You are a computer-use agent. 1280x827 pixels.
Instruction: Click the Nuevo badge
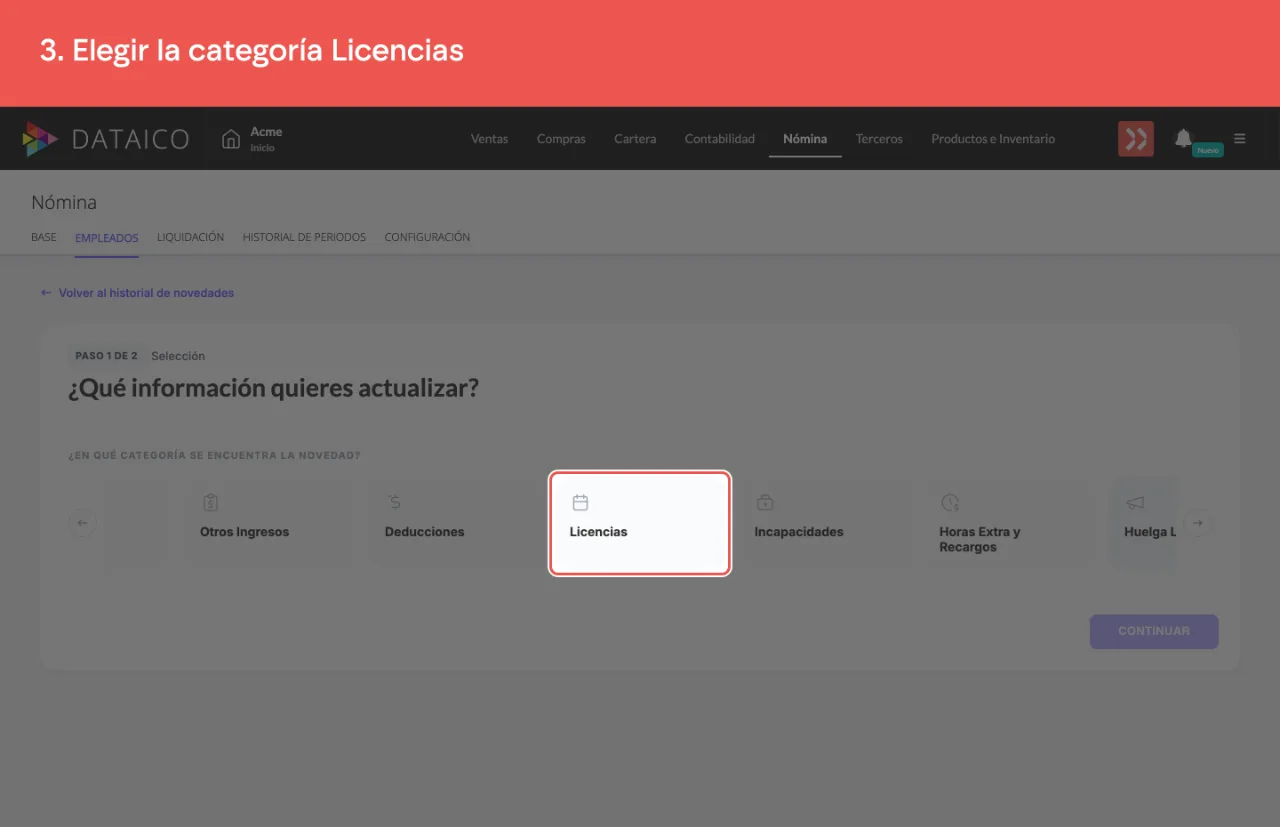coord(1208,150)
